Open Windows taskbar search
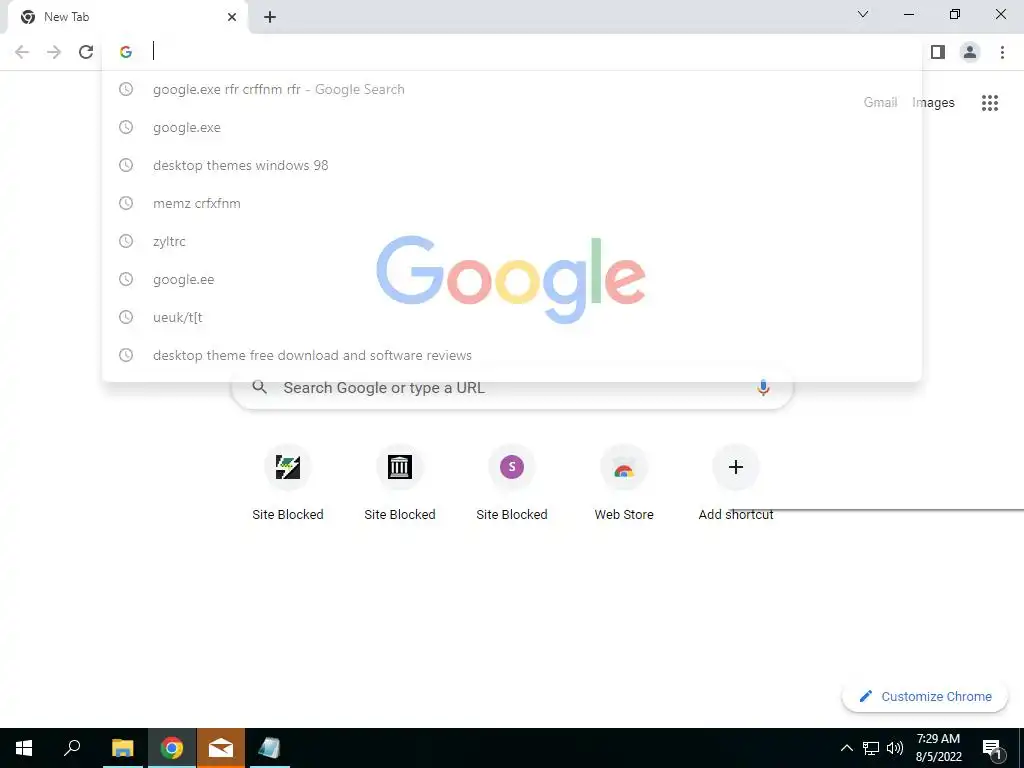Viewport: 1024px width, 768px height. tap(72, 748)
